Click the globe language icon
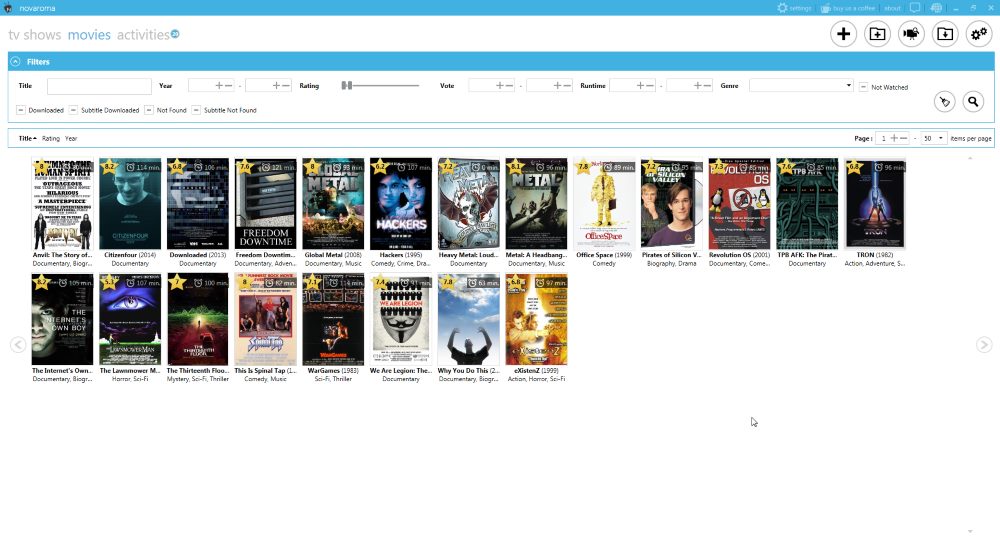 pos(936,8)
